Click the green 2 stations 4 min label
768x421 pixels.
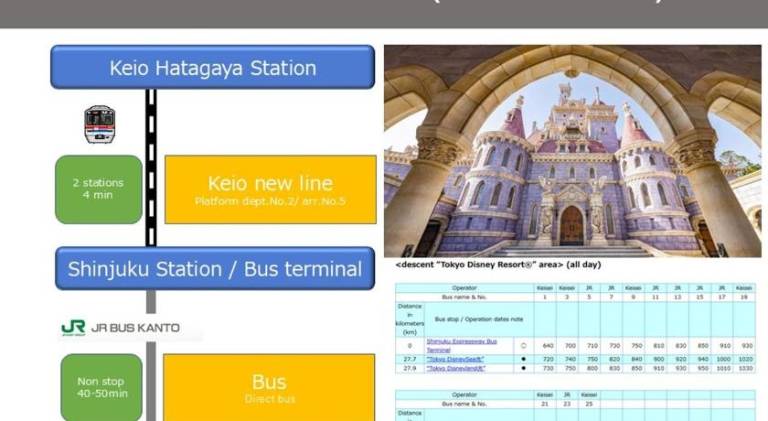click(x=98, y=189)
